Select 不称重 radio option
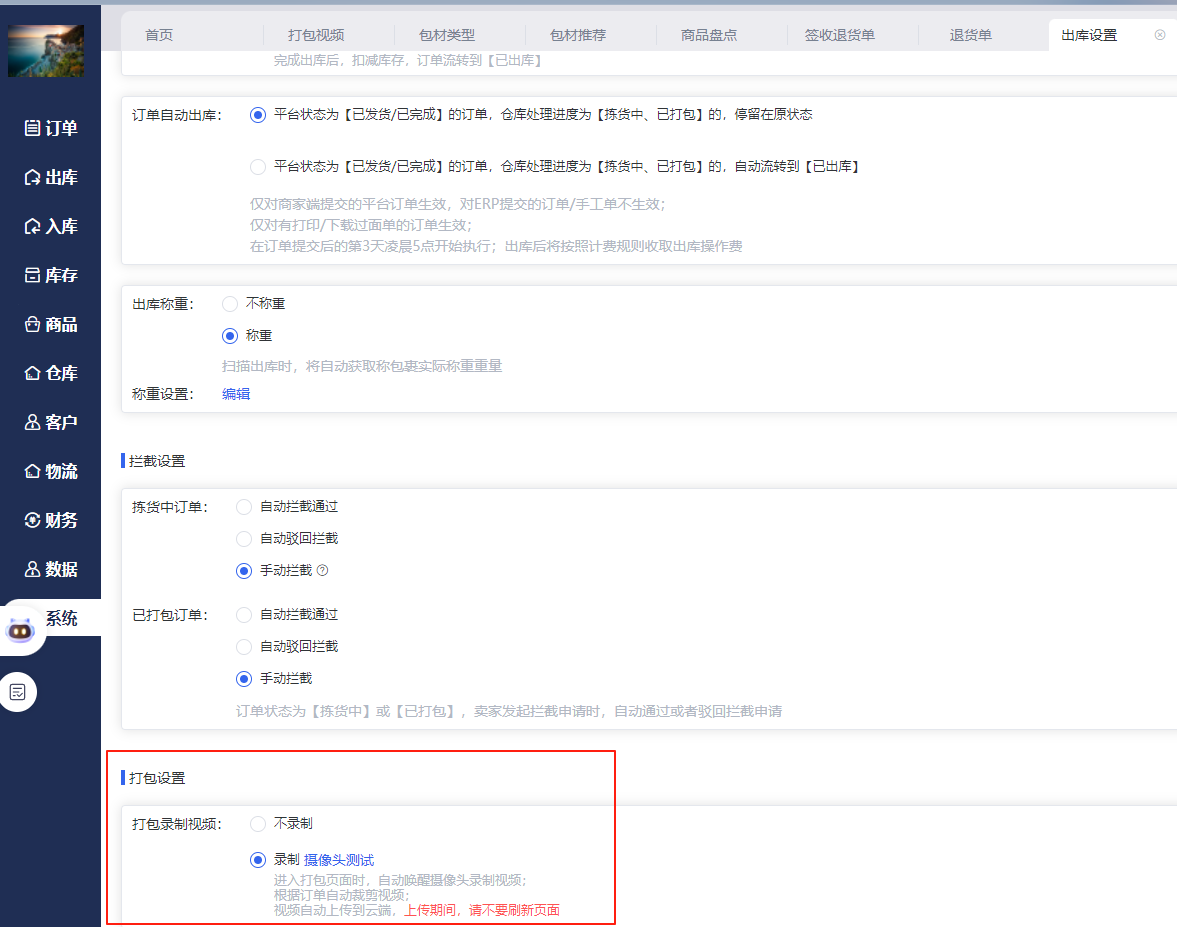This screenshot has width=1177, height=927. point(230,304)
